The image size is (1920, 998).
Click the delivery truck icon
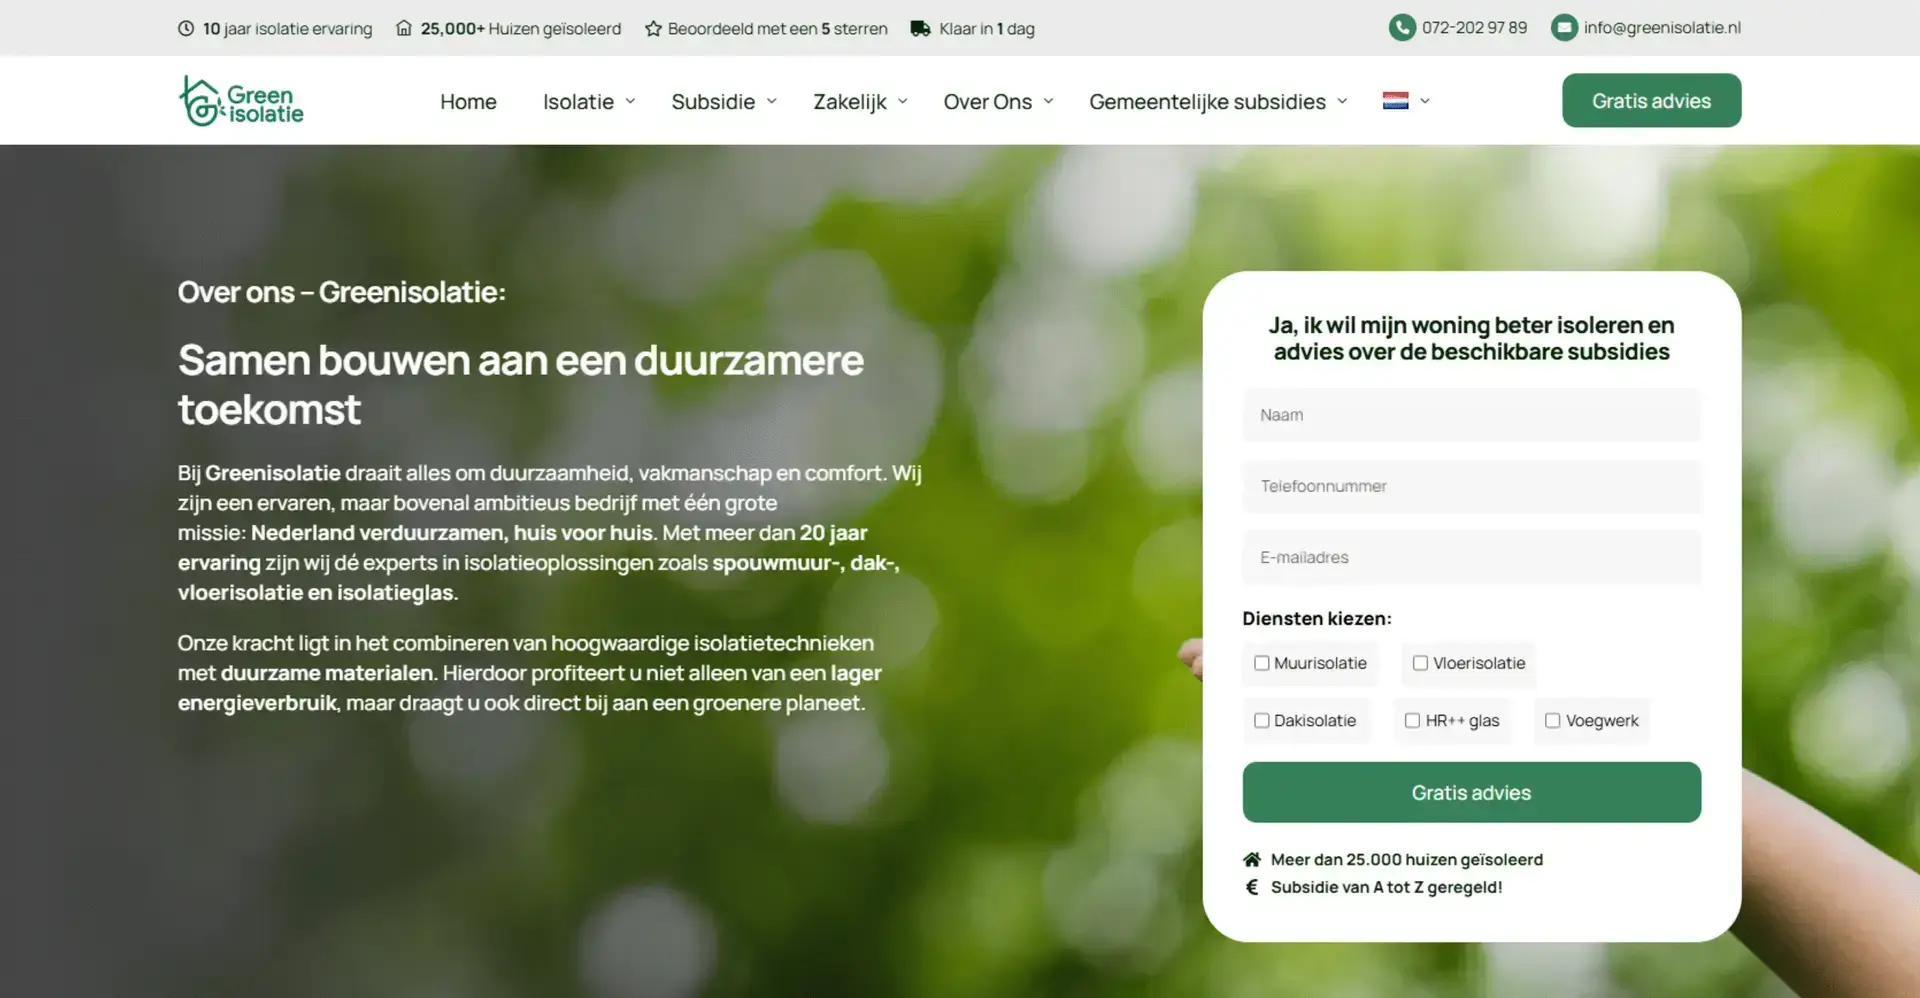(921, 29)
